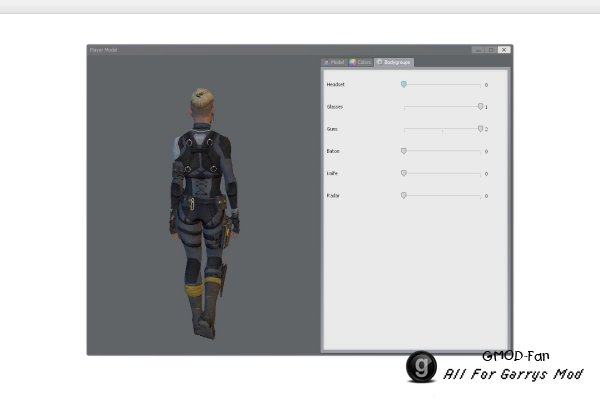The height and width of the screenshot is (400, 600).
Task: Switch to the Model tab
Action: [334, 62]
